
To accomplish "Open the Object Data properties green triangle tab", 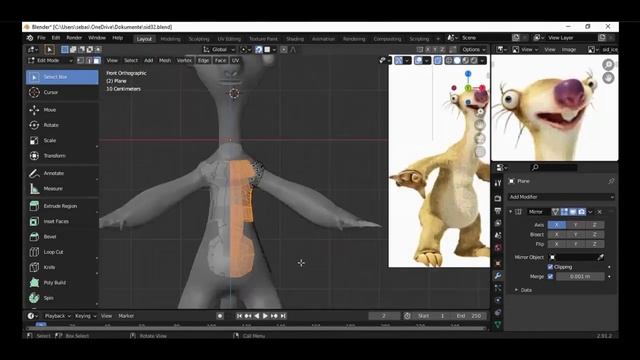I will tap(498, 325).
